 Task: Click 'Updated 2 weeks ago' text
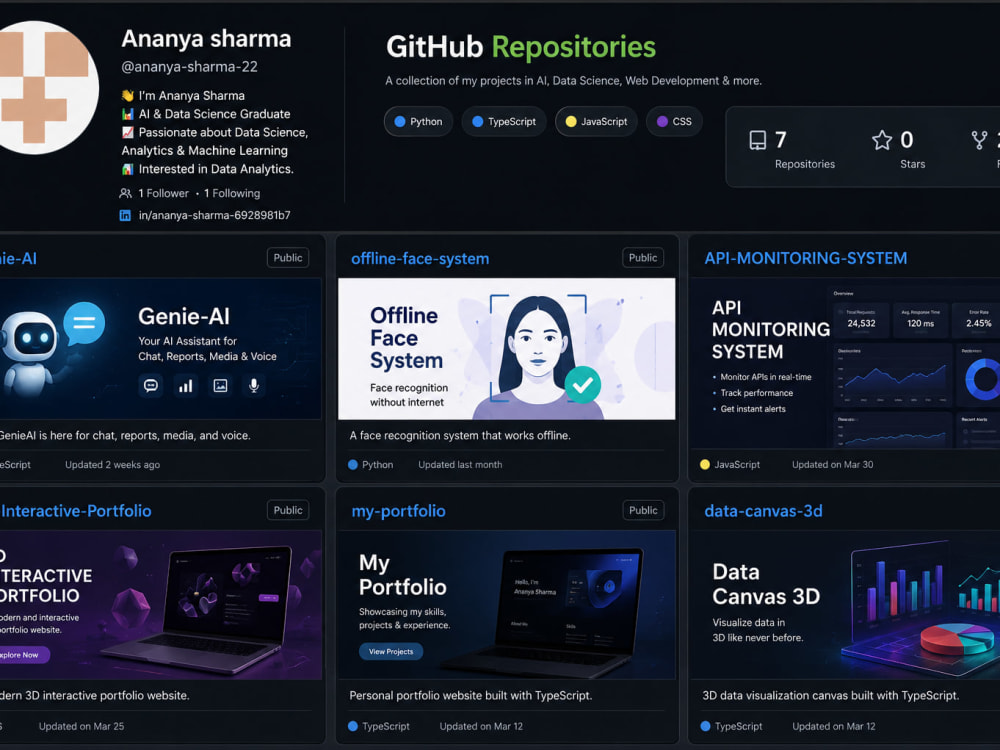(112, 465)
